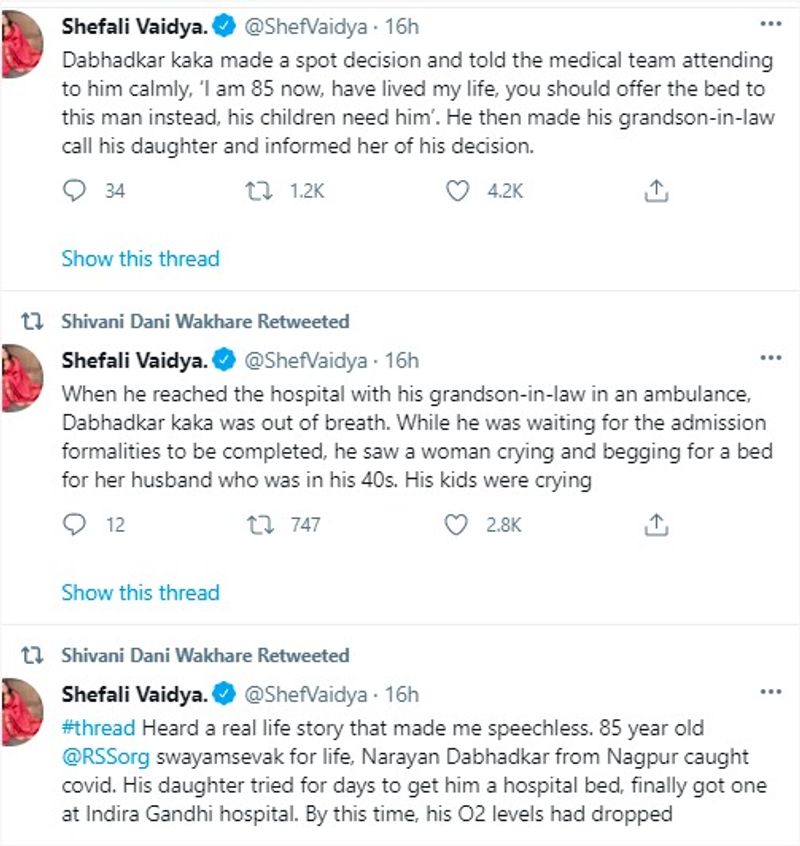This screenshot has width=800, height=846.
Task: Open more options on the #thread tweet
Action: 770,691
